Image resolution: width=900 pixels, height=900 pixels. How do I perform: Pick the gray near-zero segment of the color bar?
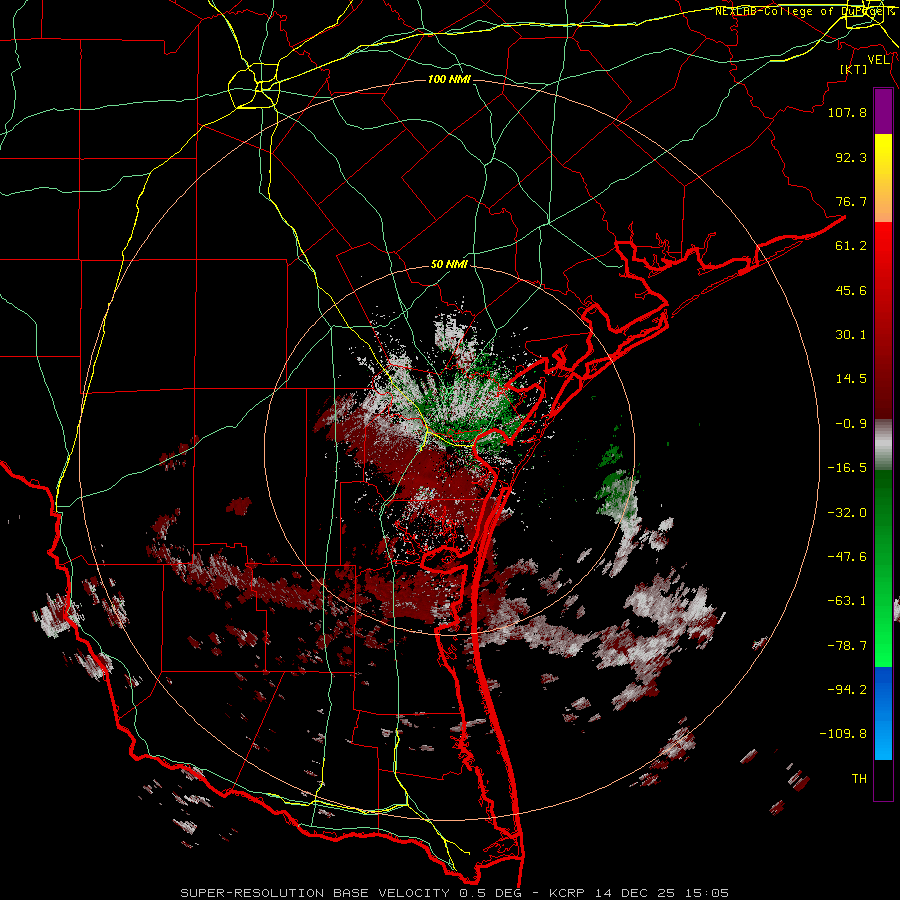(x=883, y=445)
